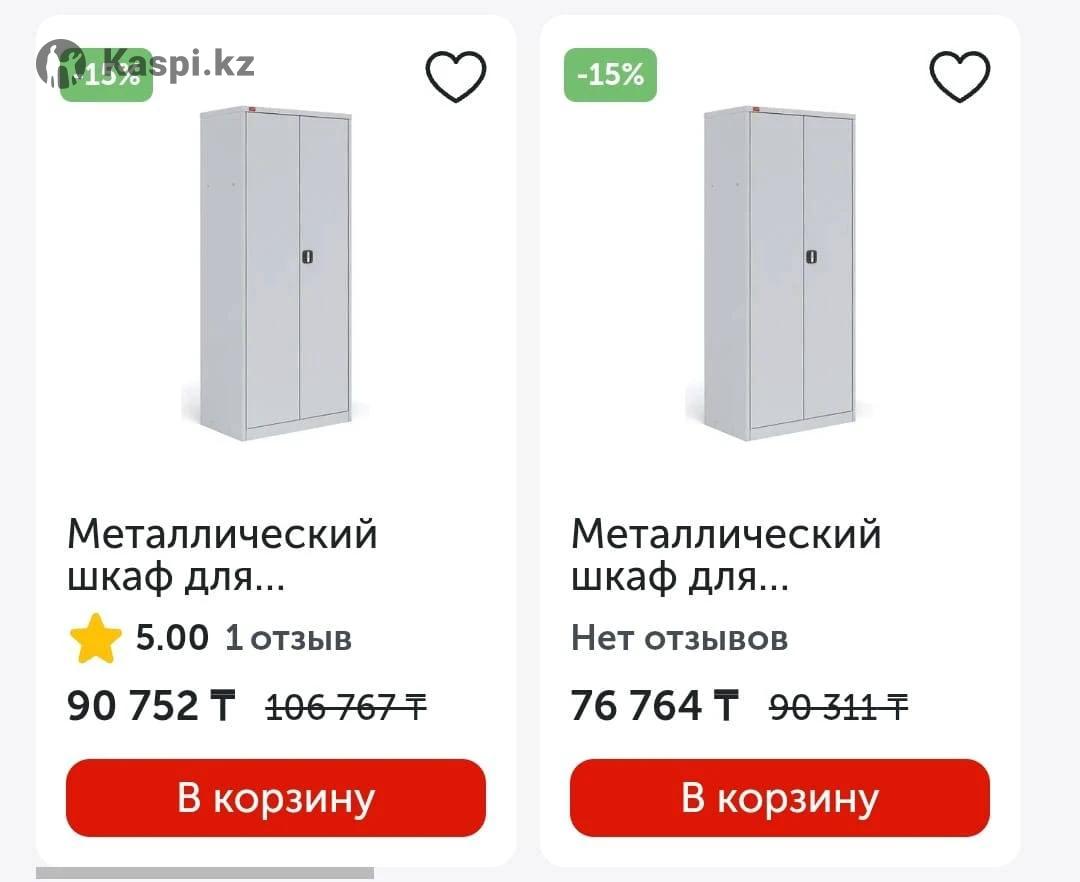This screenshot has height=882, width=1080.
Task: Favorite the 90 752 ₸ cabinet with the heart
Action: (456, 76)
